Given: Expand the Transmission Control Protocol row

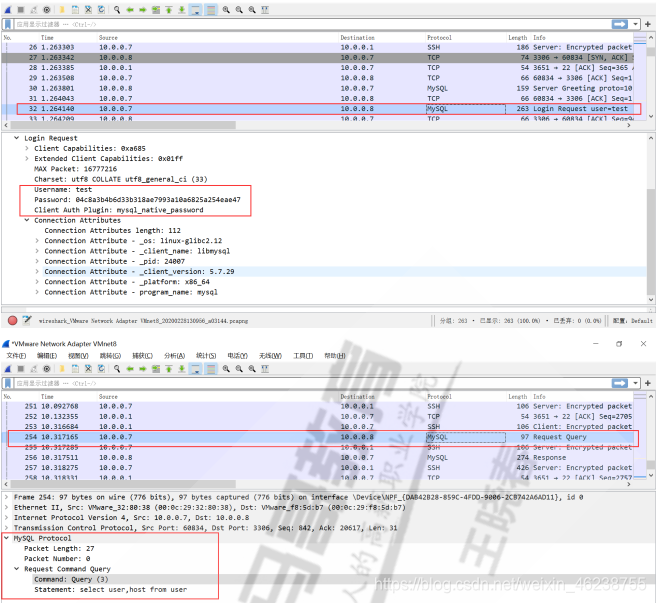Looking at the screenshot, I should (x=6, y=528).
